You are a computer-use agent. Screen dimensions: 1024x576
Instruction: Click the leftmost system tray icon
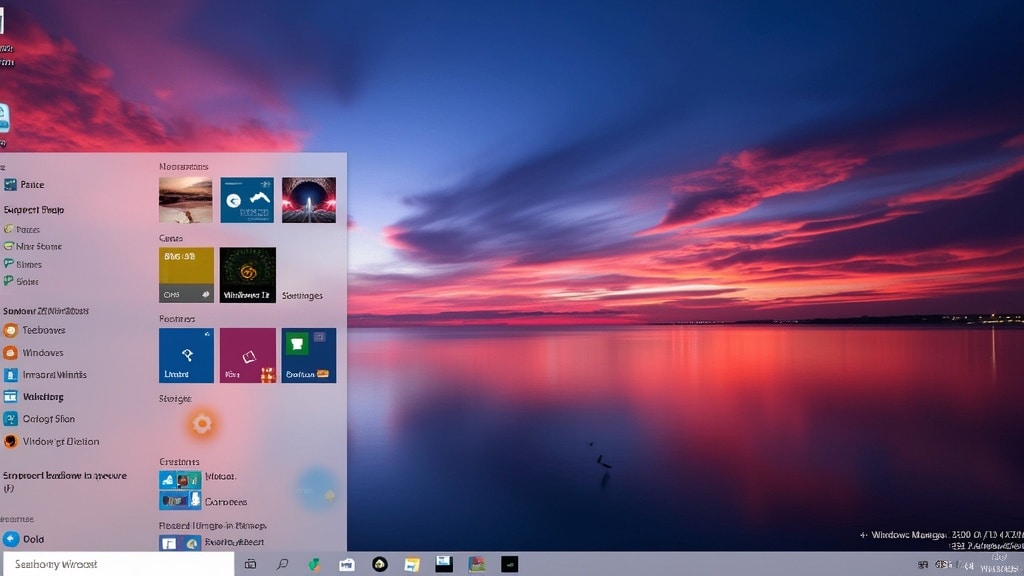point(923,565)
